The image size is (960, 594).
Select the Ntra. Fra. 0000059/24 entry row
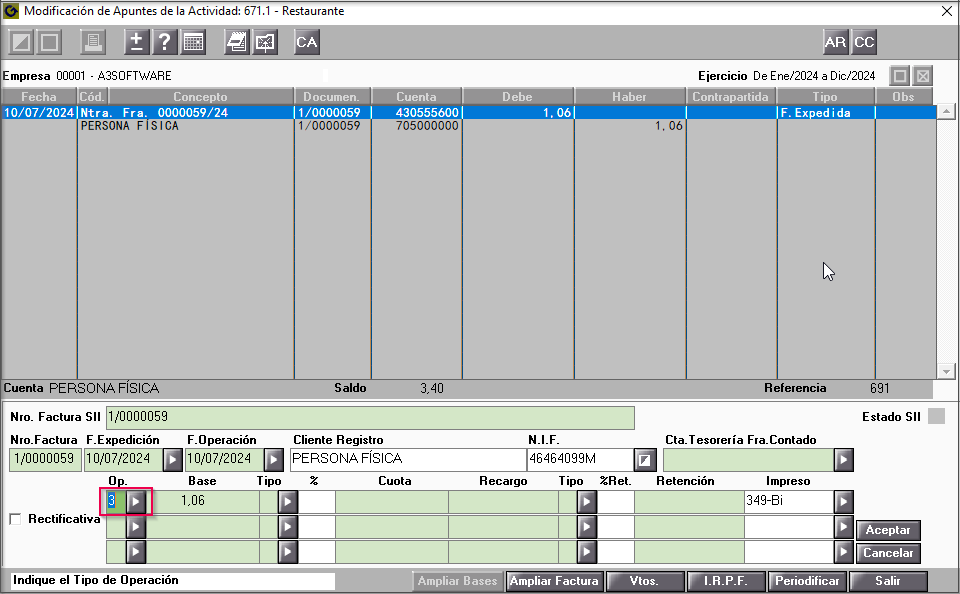[469, 113]
